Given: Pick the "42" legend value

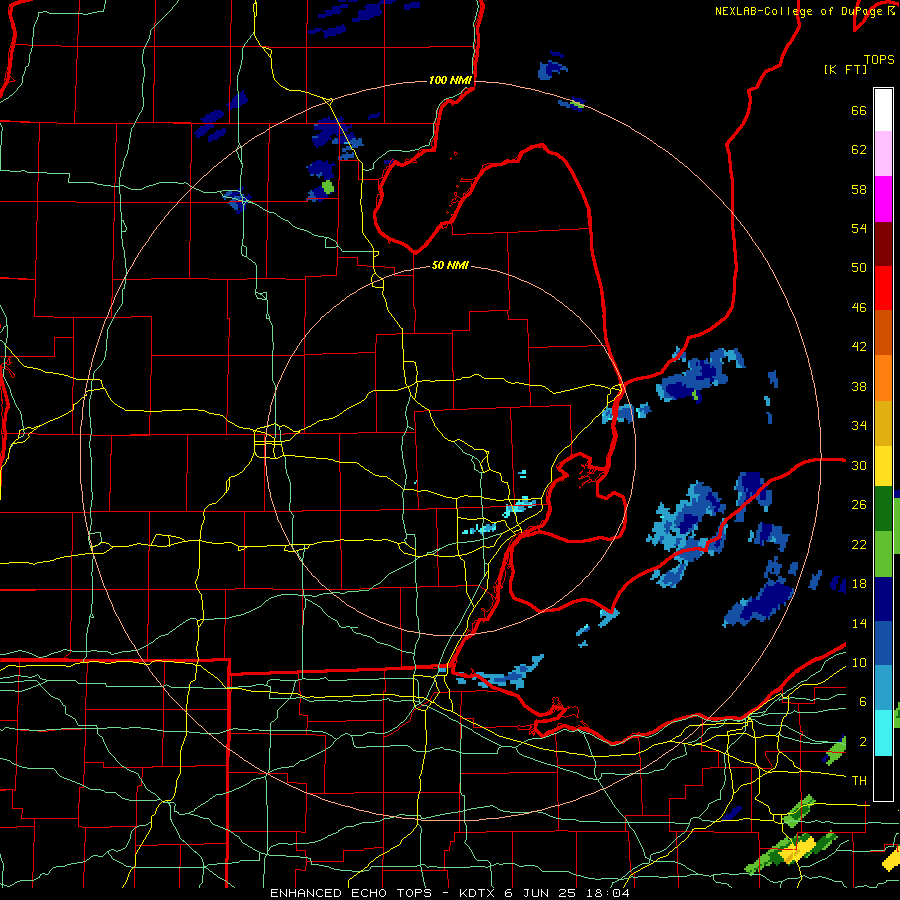Looking at the screenshot, I should [x=859, y=347].
